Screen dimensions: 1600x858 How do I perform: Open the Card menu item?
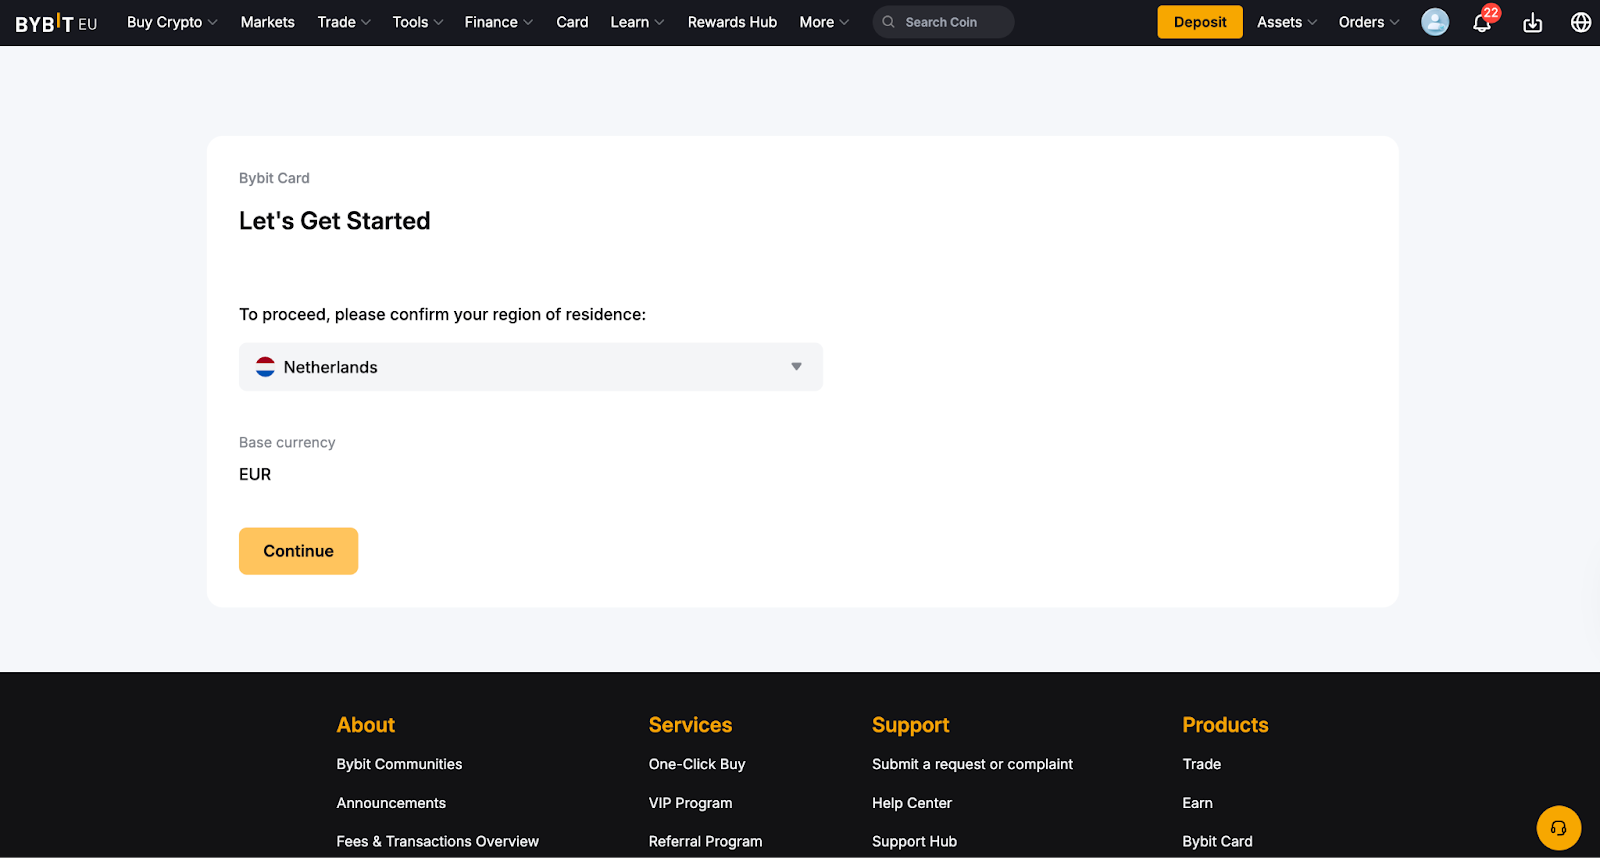click(572, 22)
